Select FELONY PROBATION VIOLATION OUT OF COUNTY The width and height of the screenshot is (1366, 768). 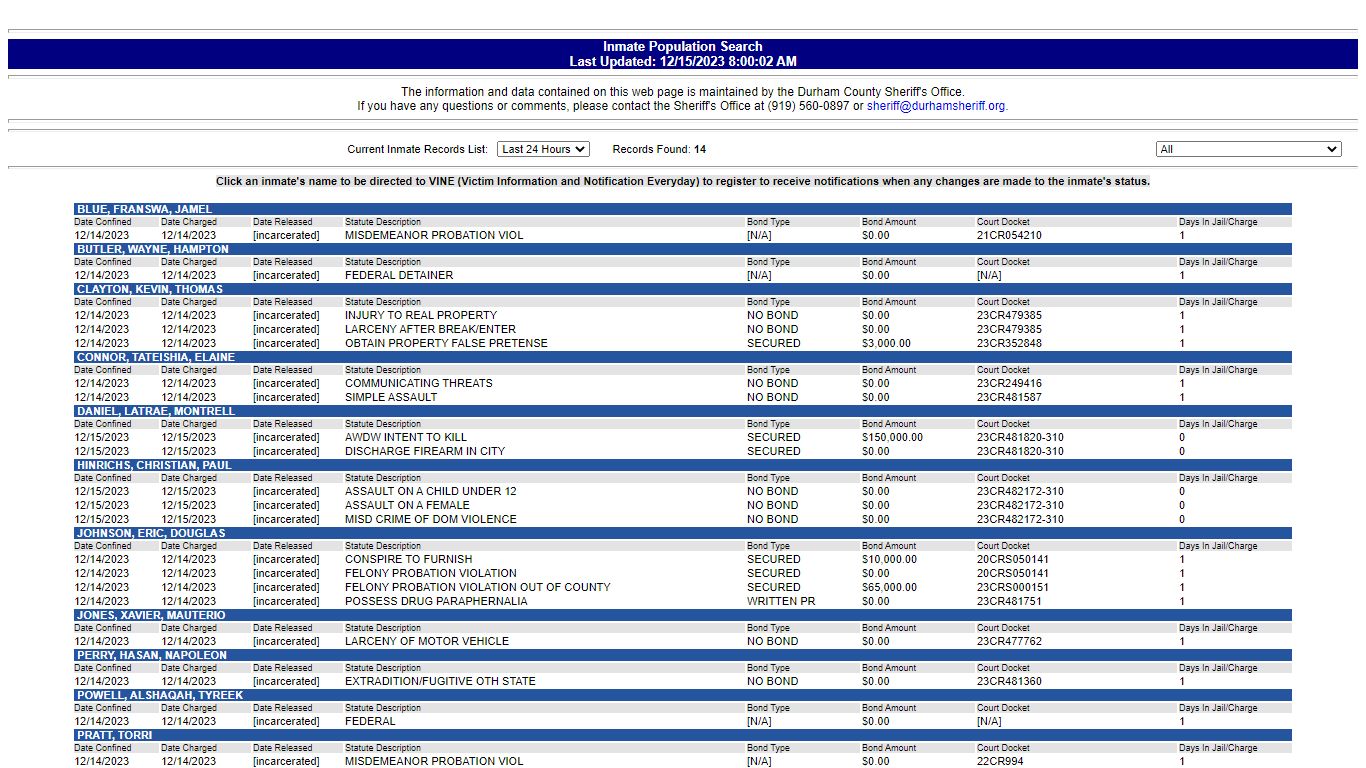coord(477,587)
